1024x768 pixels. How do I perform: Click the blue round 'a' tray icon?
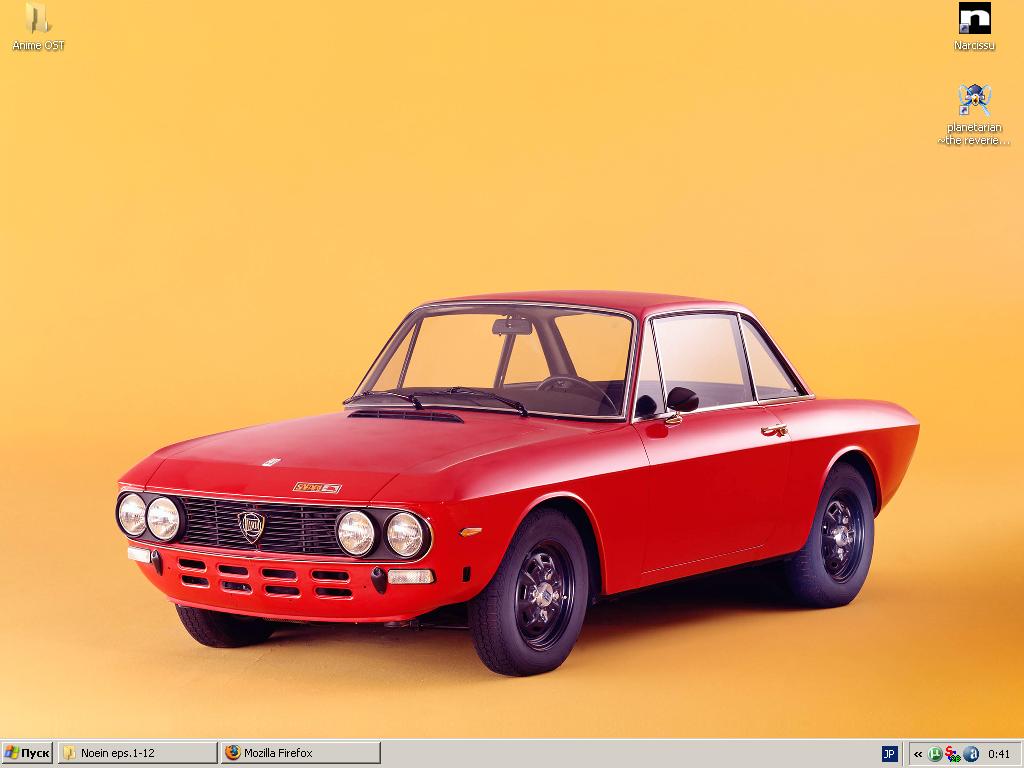pyautogui.click(x=970, y=754)
